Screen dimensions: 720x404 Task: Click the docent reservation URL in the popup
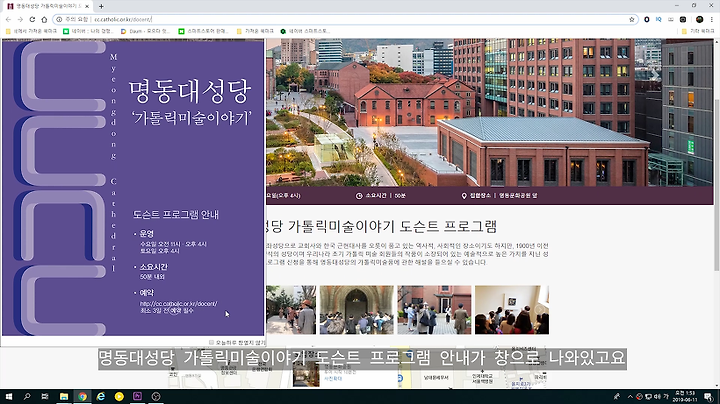(x=179, y=303)
